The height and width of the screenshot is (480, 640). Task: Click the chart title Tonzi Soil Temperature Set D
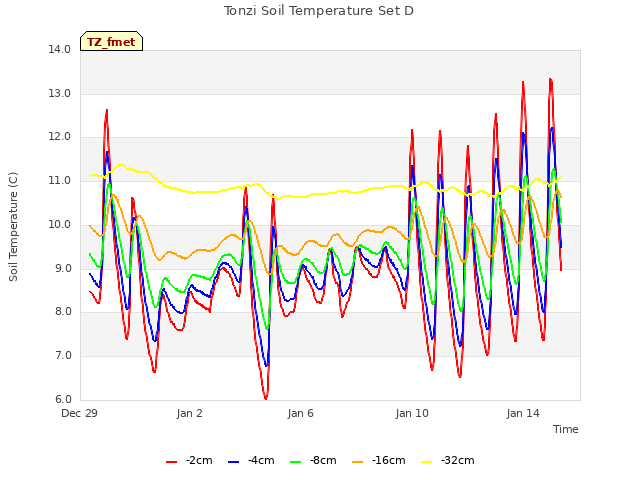(319, 11)
